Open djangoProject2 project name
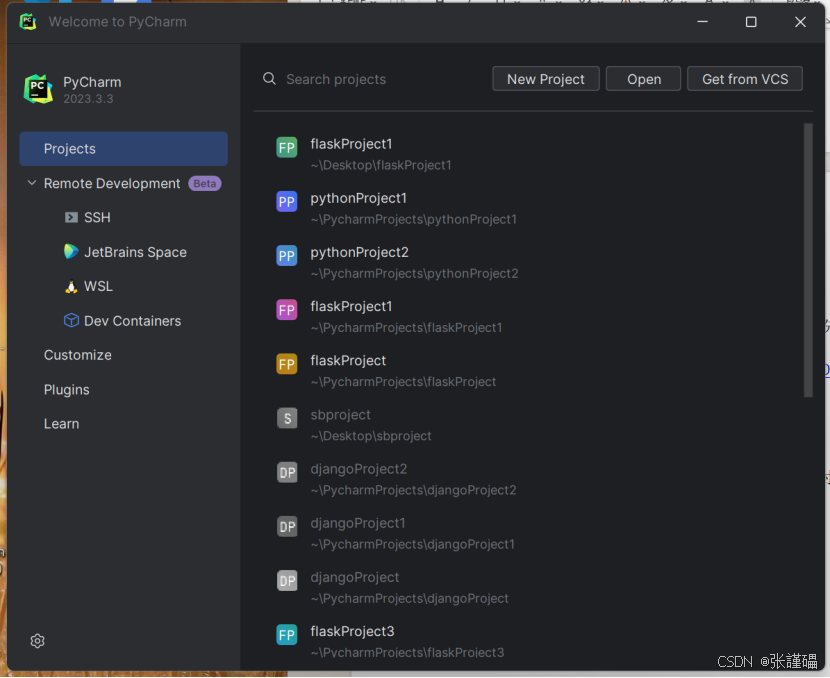Screen dimensions: 830x678 pos(358,469)
